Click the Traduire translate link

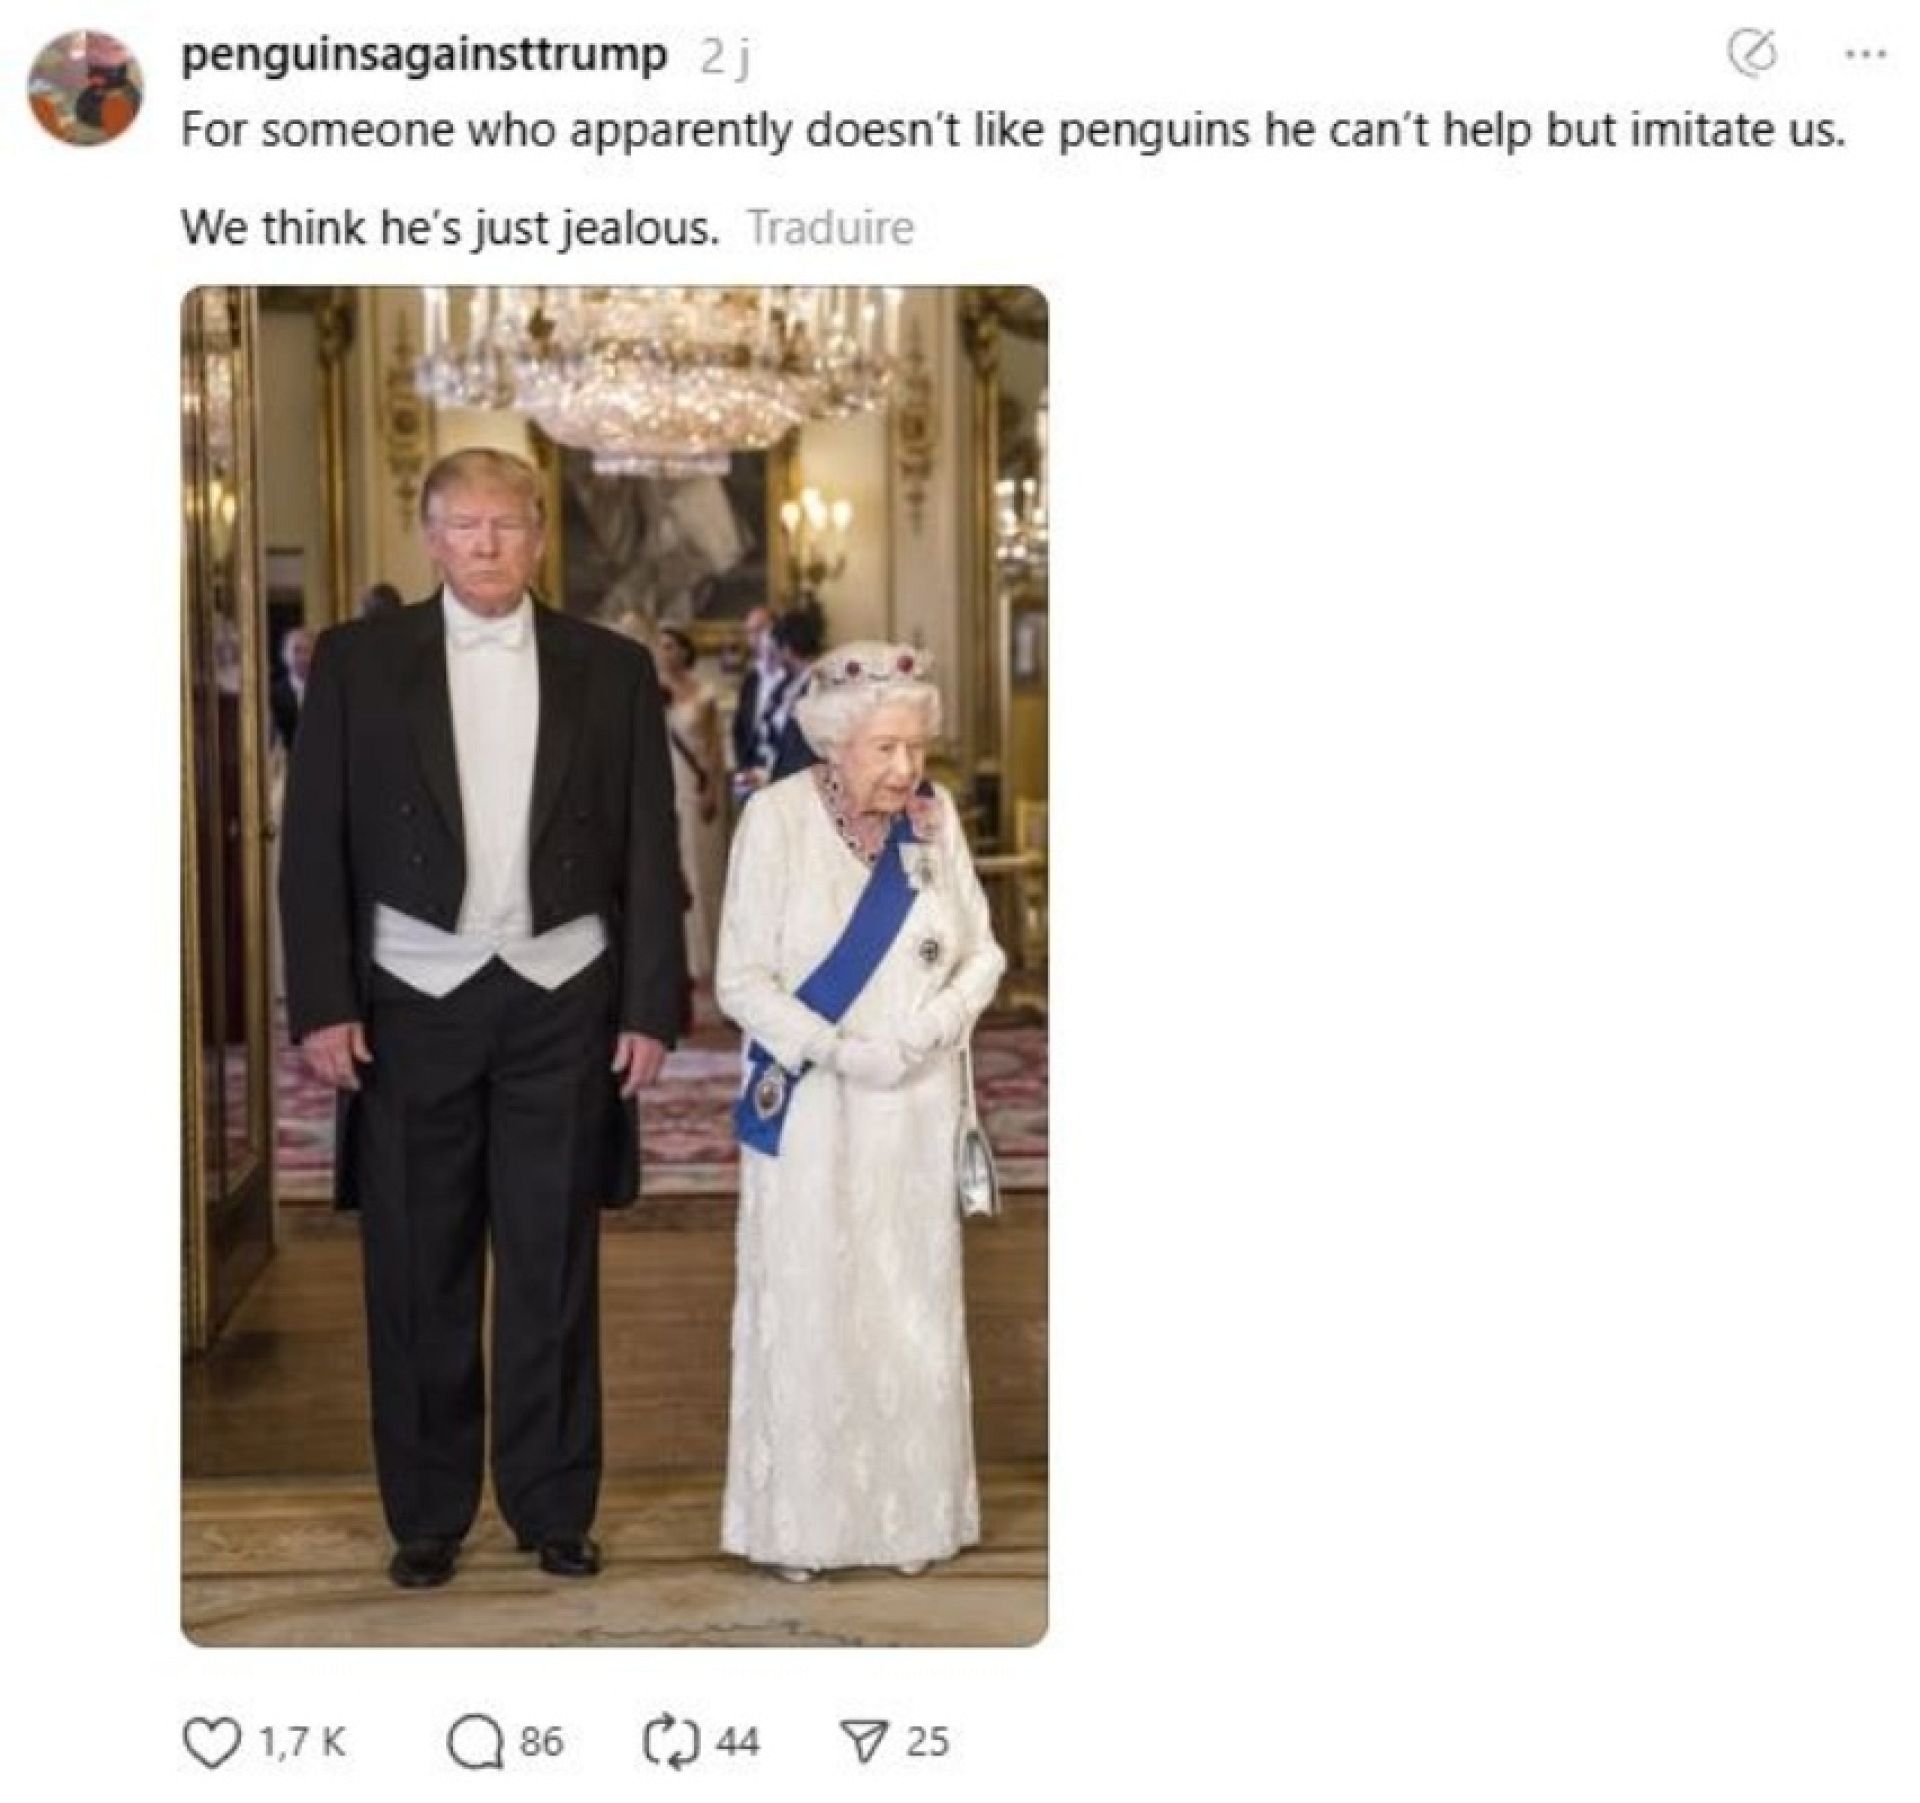[x=831, y=227]
